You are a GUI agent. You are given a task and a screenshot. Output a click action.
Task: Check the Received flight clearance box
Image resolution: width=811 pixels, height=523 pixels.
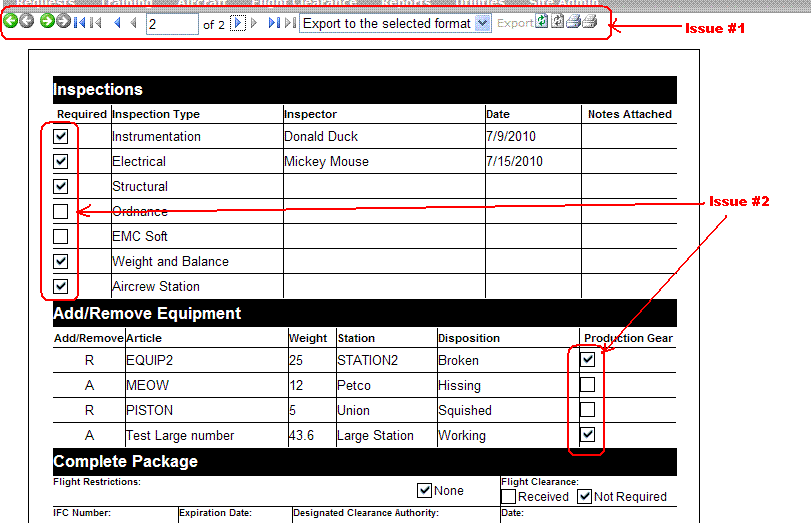point(508,497)
